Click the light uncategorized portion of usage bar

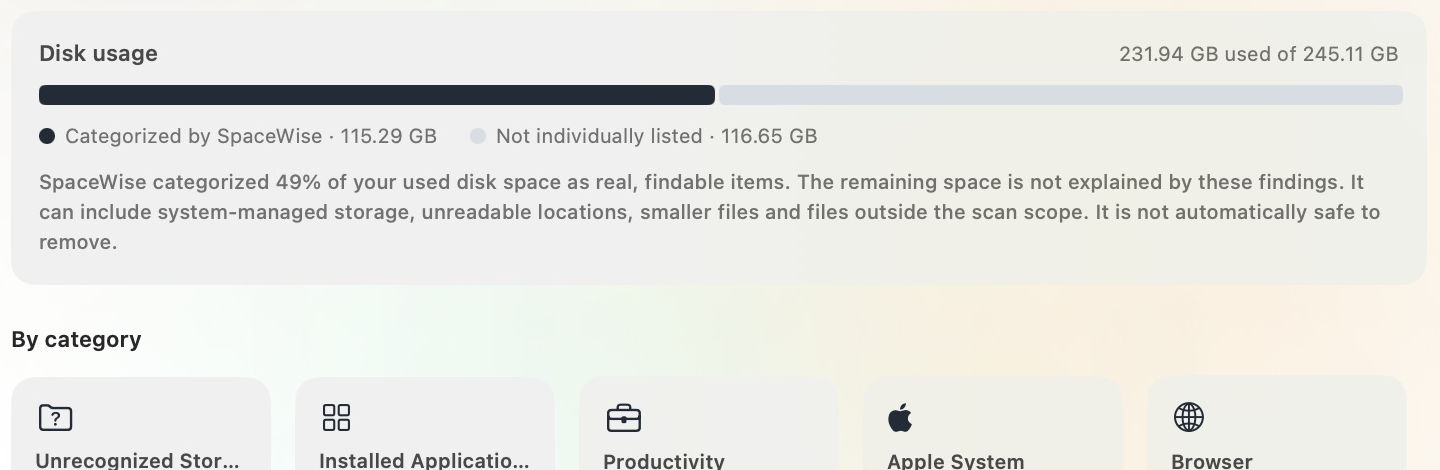[x=1061, y=95]
